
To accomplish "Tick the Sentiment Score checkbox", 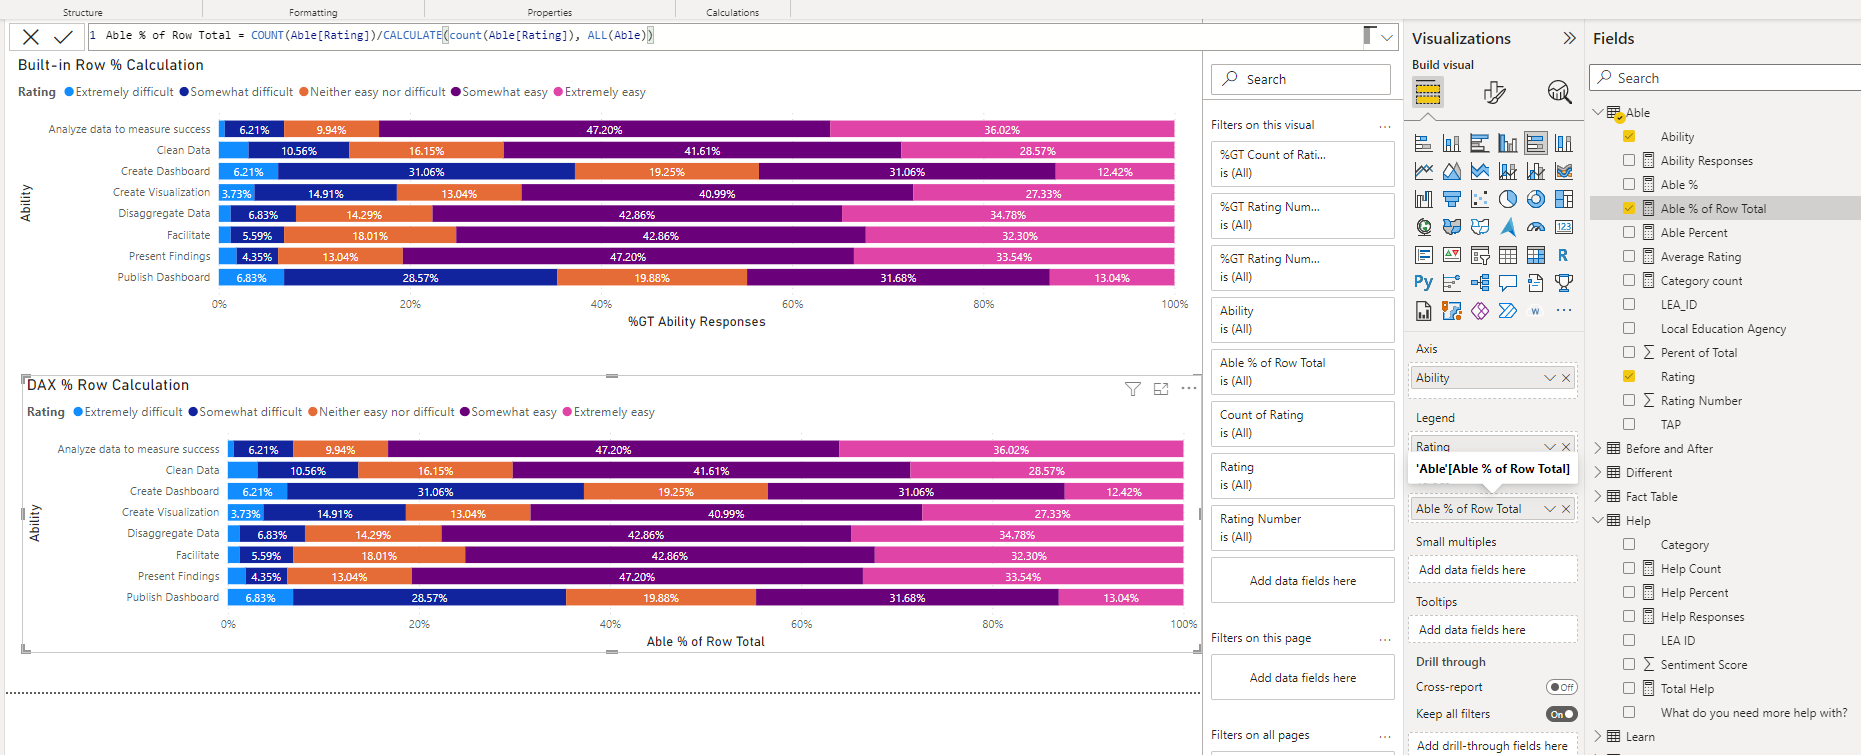I will point(1629,664).
